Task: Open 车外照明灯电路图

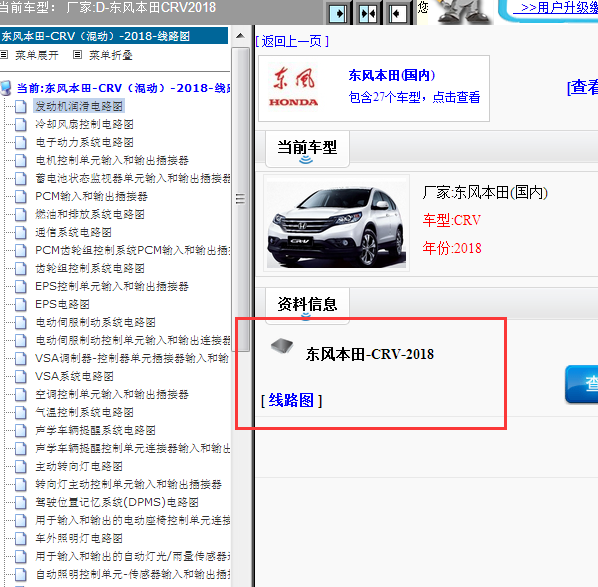Action: click(x=79, y=539)
